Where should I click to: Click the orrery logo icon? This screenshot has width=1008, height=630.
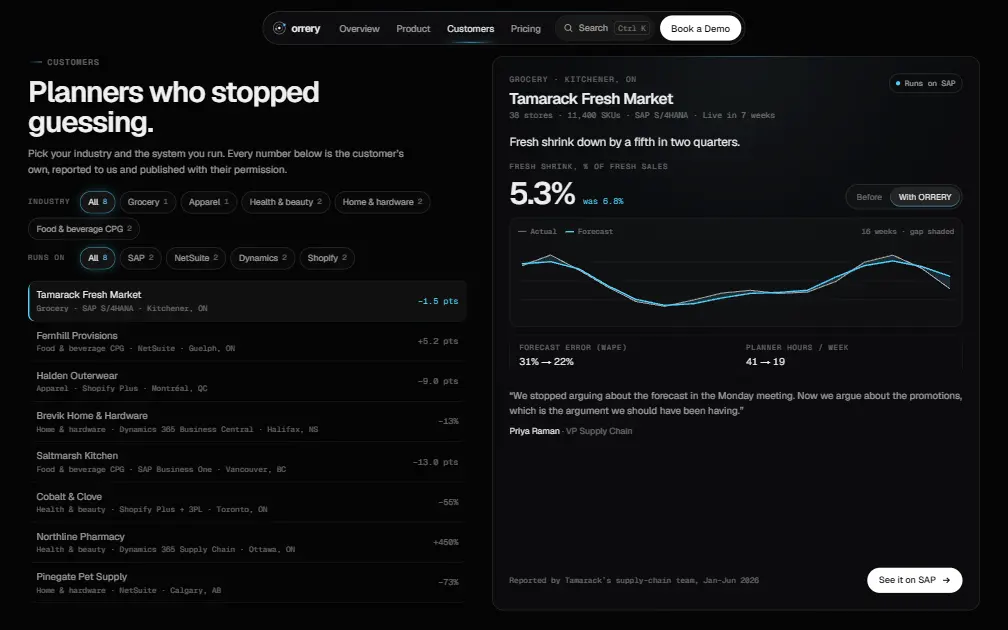[279, 28]
